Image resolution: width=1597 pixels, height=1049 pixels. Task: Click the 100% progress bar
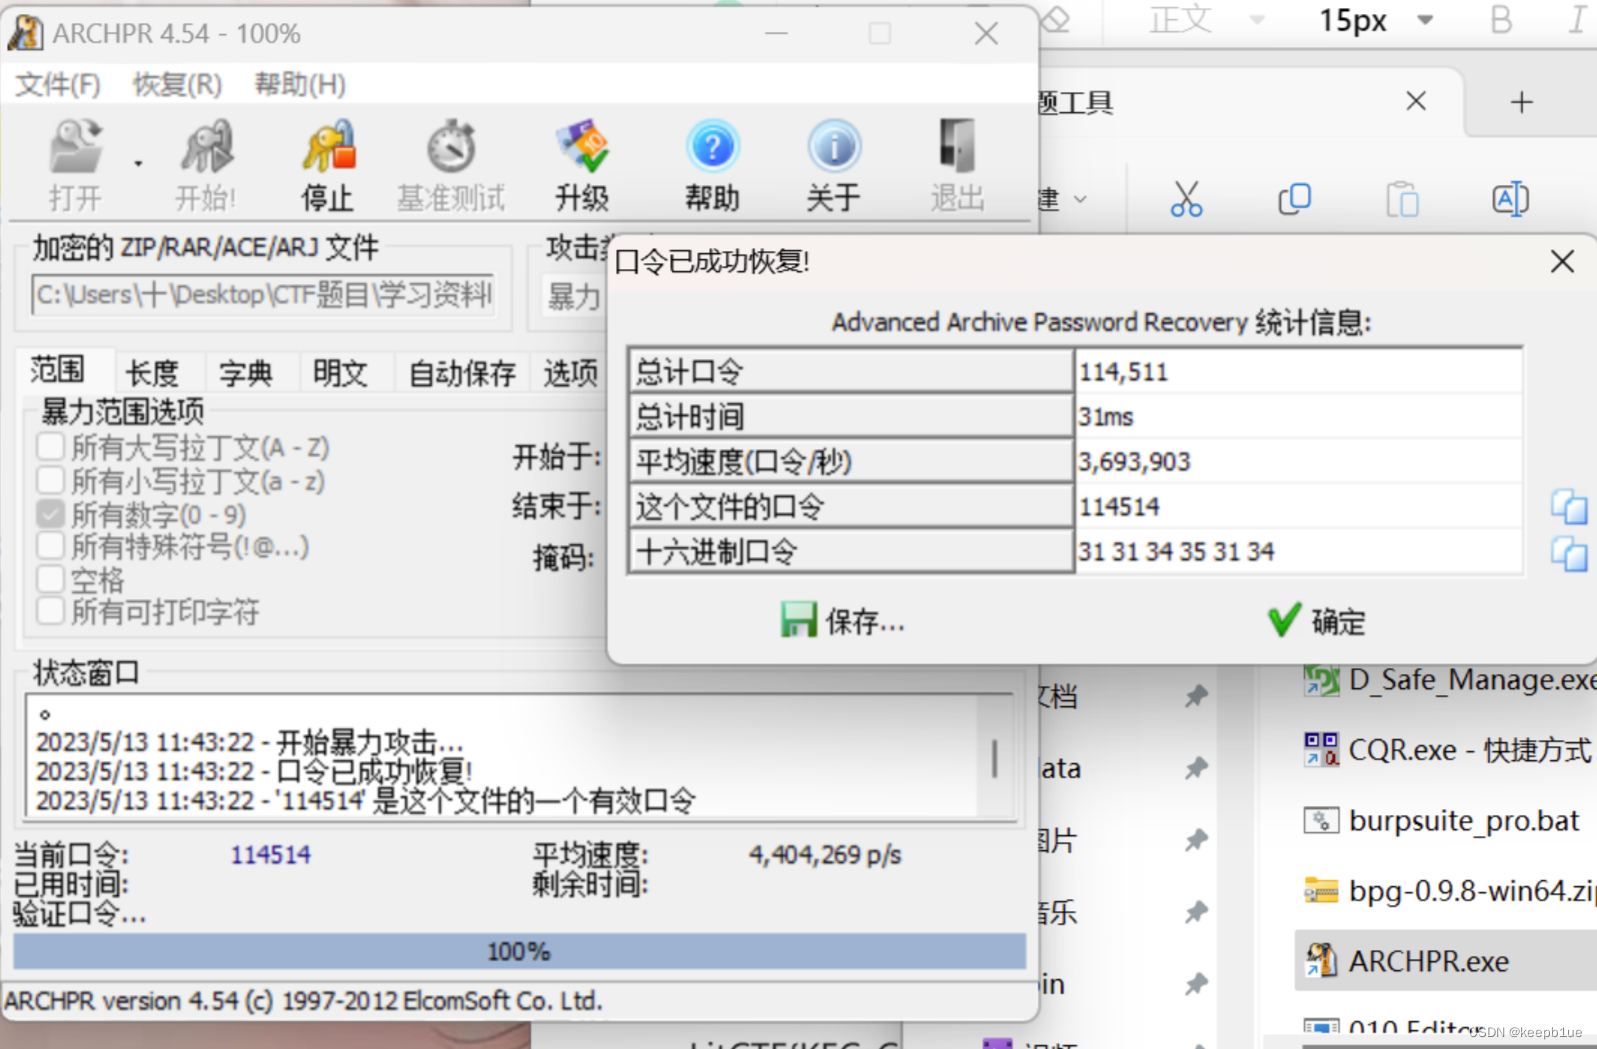tap(520, 951)
